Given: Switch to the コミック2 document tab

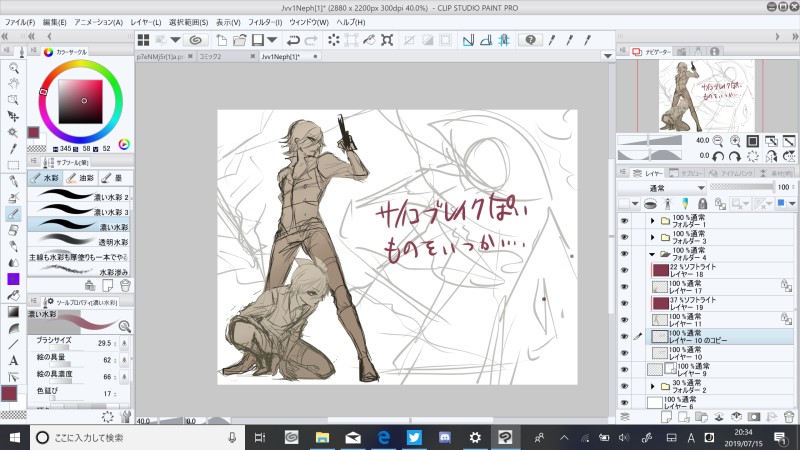Looking at the screenshot, I should 209,58.
